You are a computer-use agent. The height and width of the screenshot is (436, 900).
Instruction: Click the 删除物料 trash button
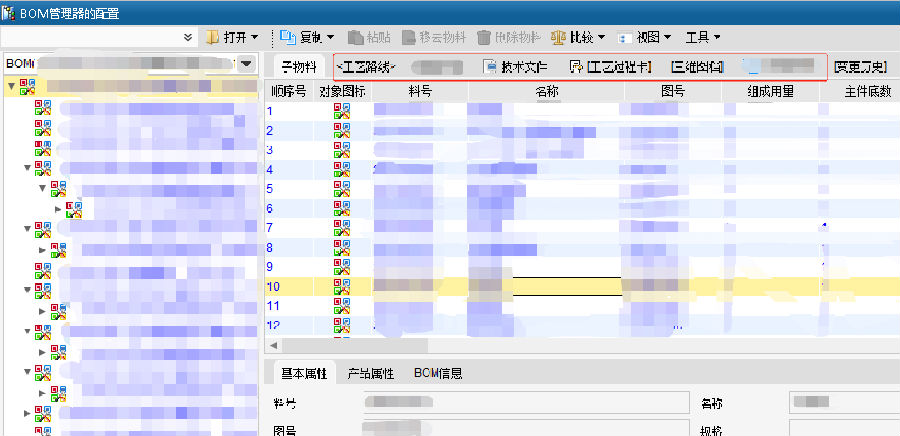509,38
